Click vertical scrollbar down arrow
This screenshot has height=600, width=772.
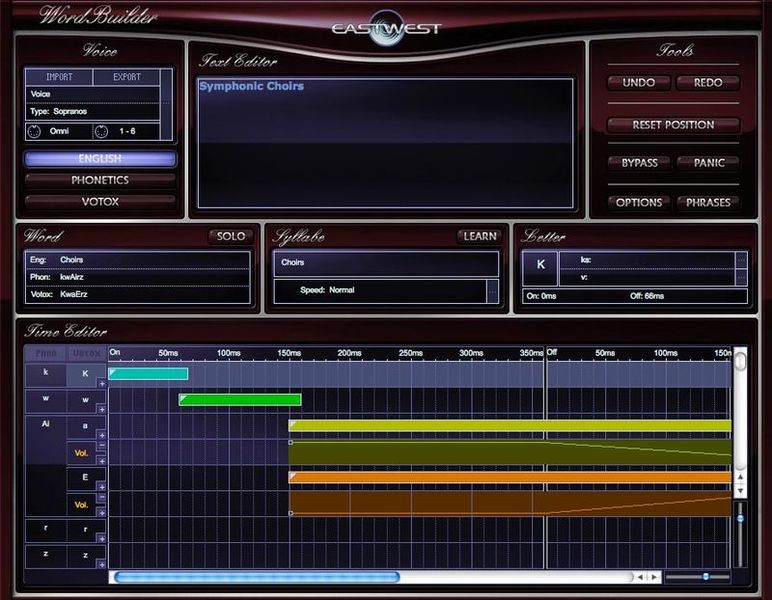point(740,491)
